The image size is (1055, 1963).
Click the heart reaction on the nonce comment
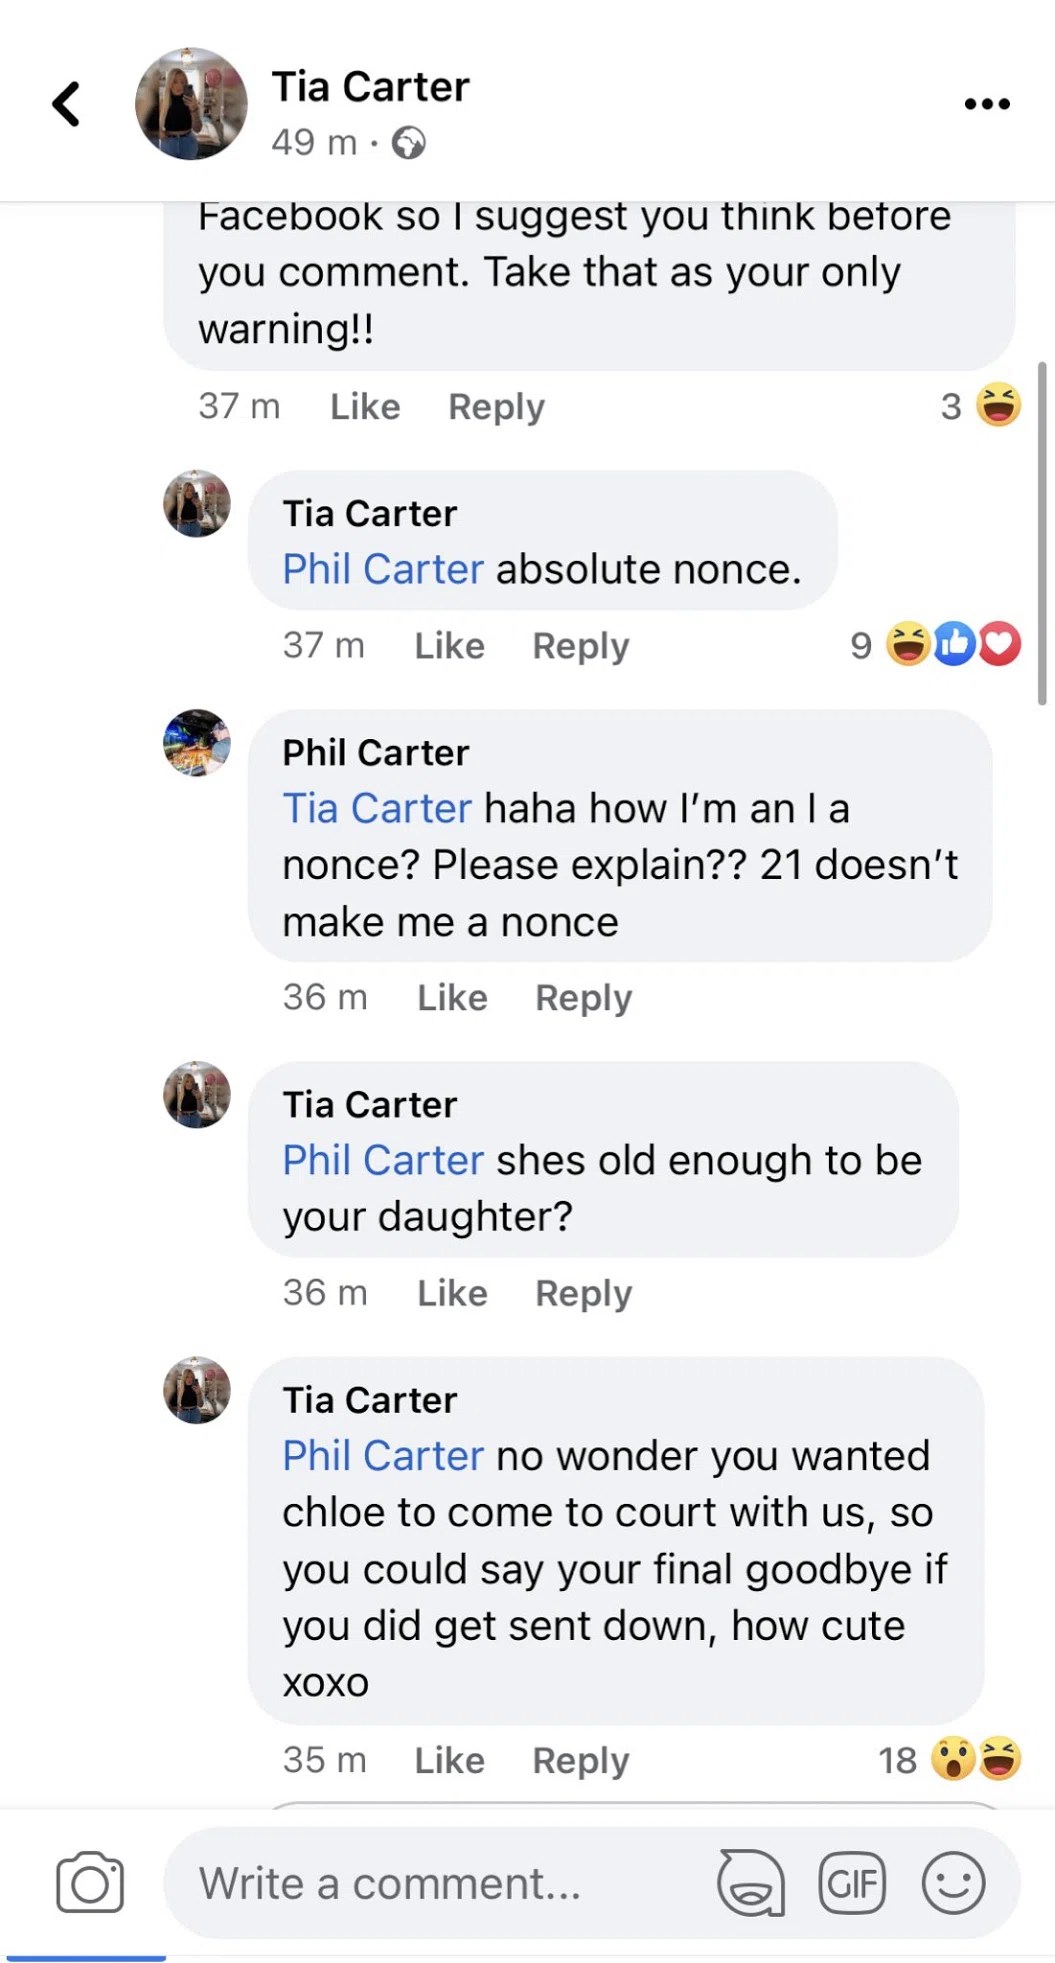point(998,645)
